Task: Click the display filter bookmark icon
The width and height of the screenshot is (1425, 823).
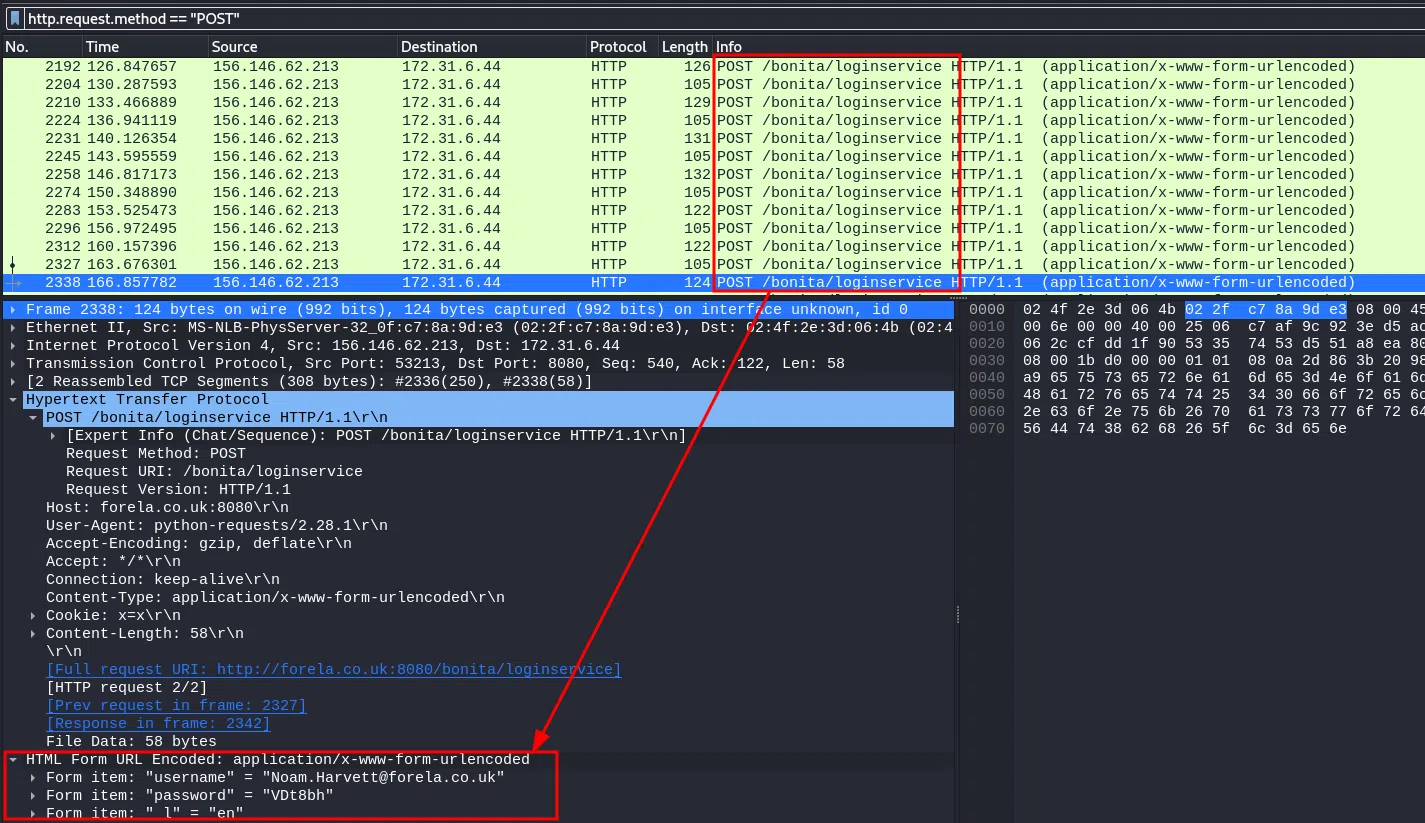Action: (15, 18)
